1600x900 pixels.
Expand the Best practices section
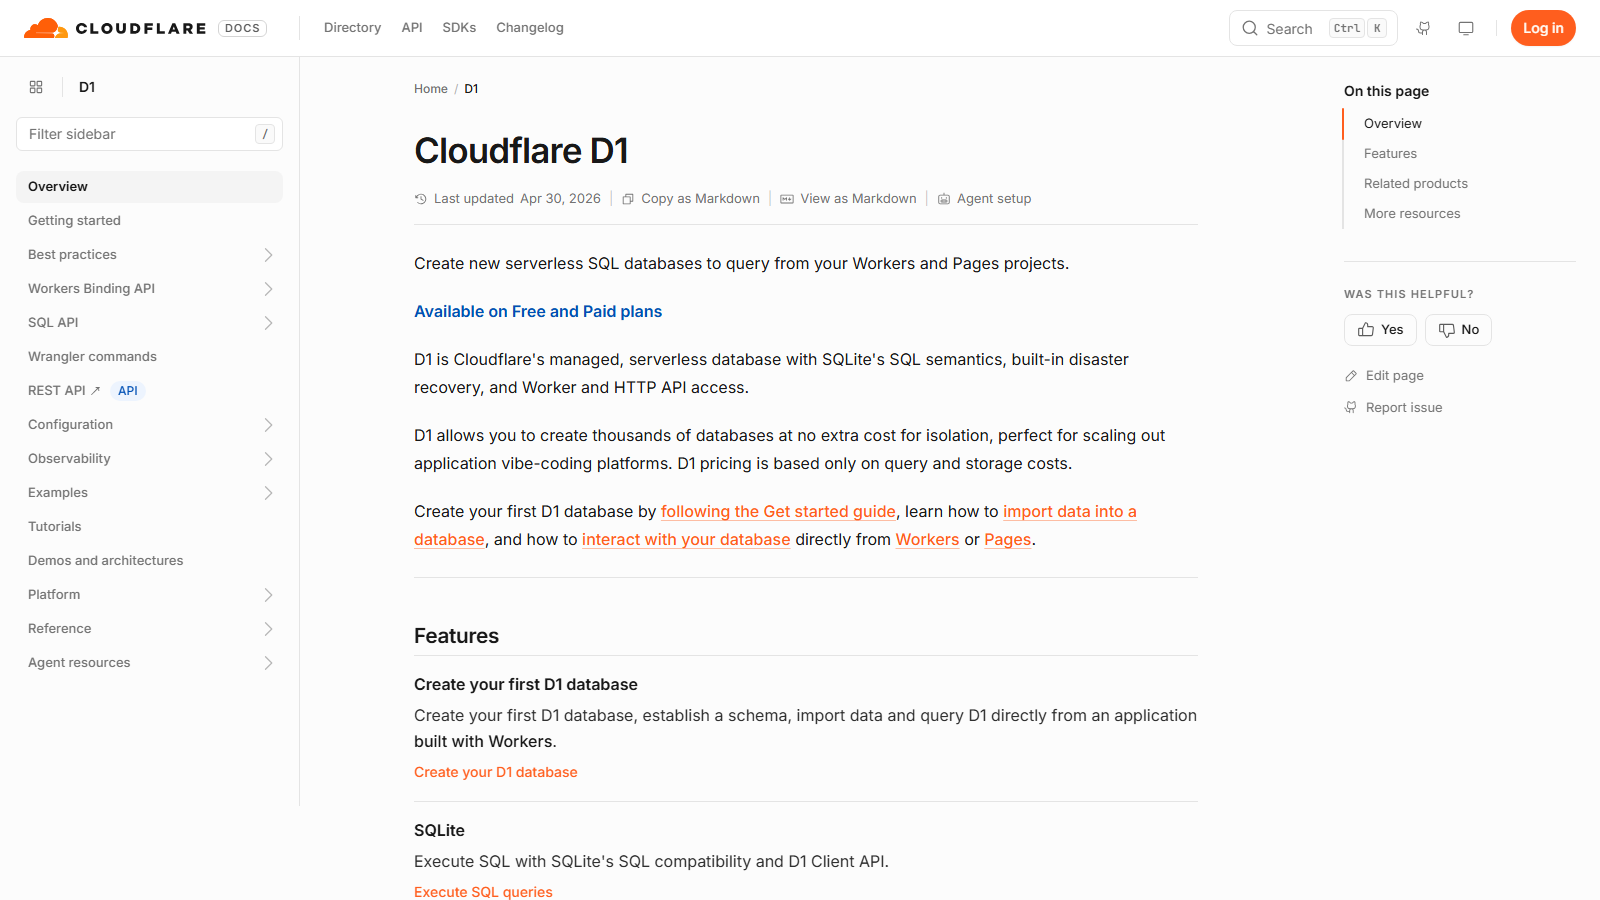(268, 255)
